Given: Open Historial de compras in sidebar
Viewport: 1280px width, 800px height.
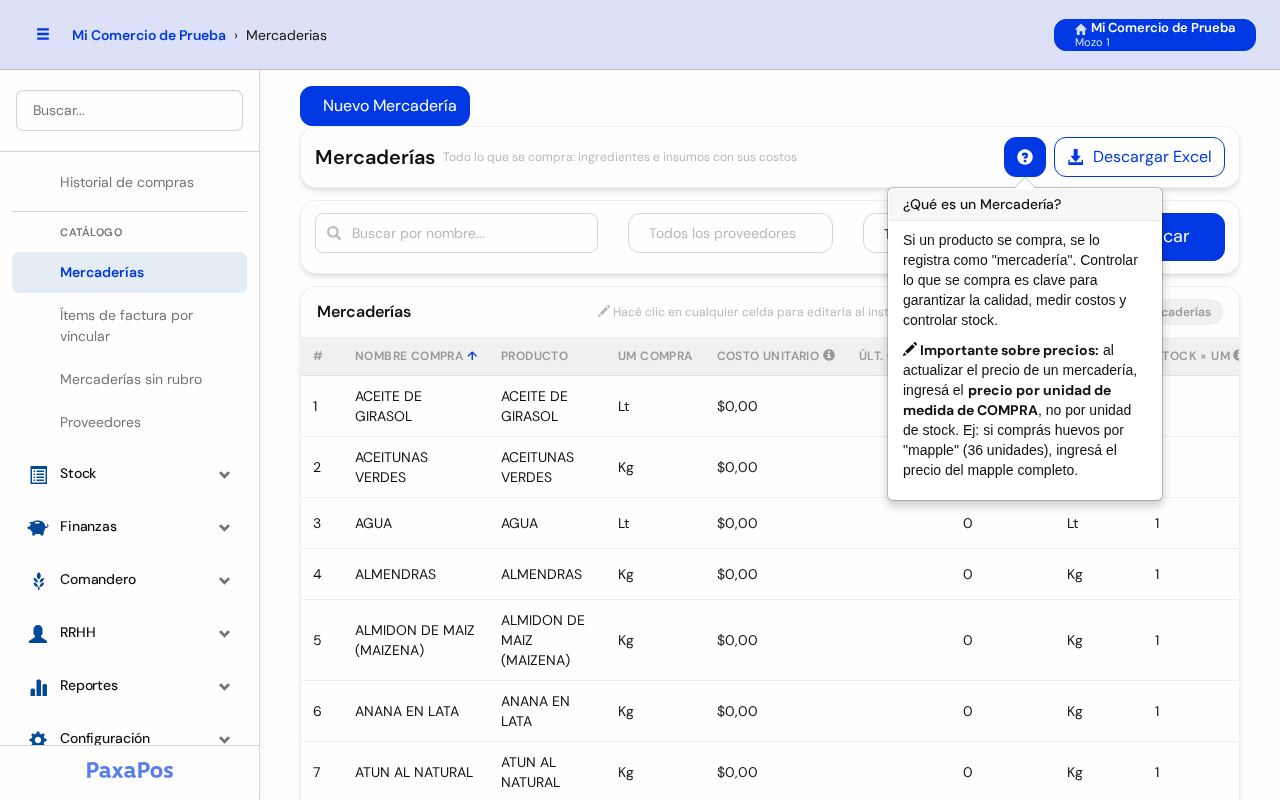Looking at the screenshot, I should pos(129,182).
